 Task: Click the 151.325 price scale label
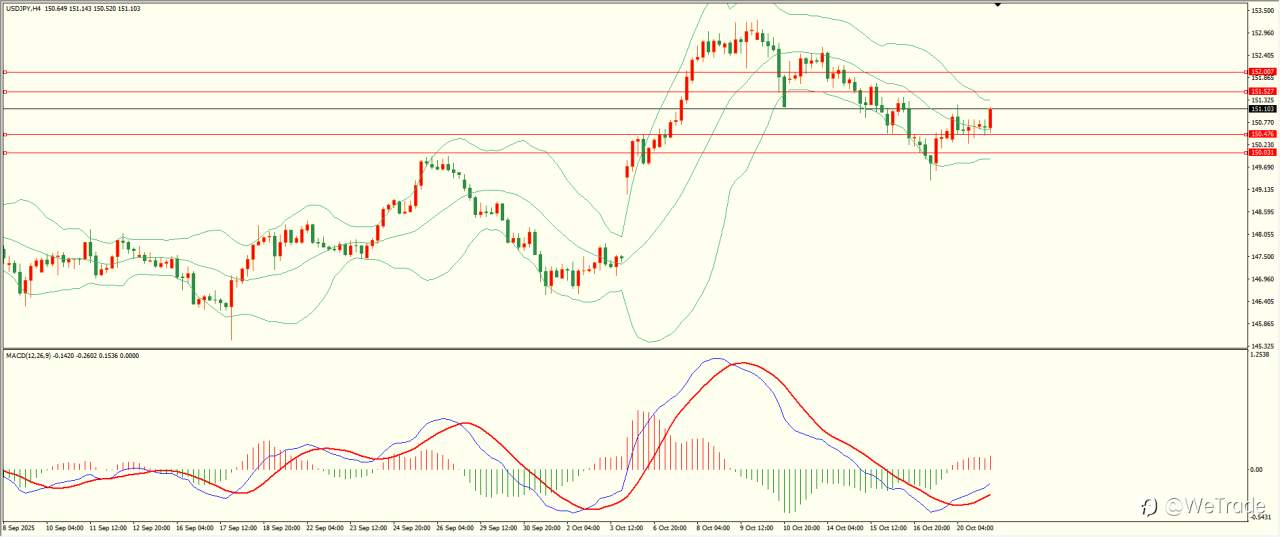[1262, 100]
